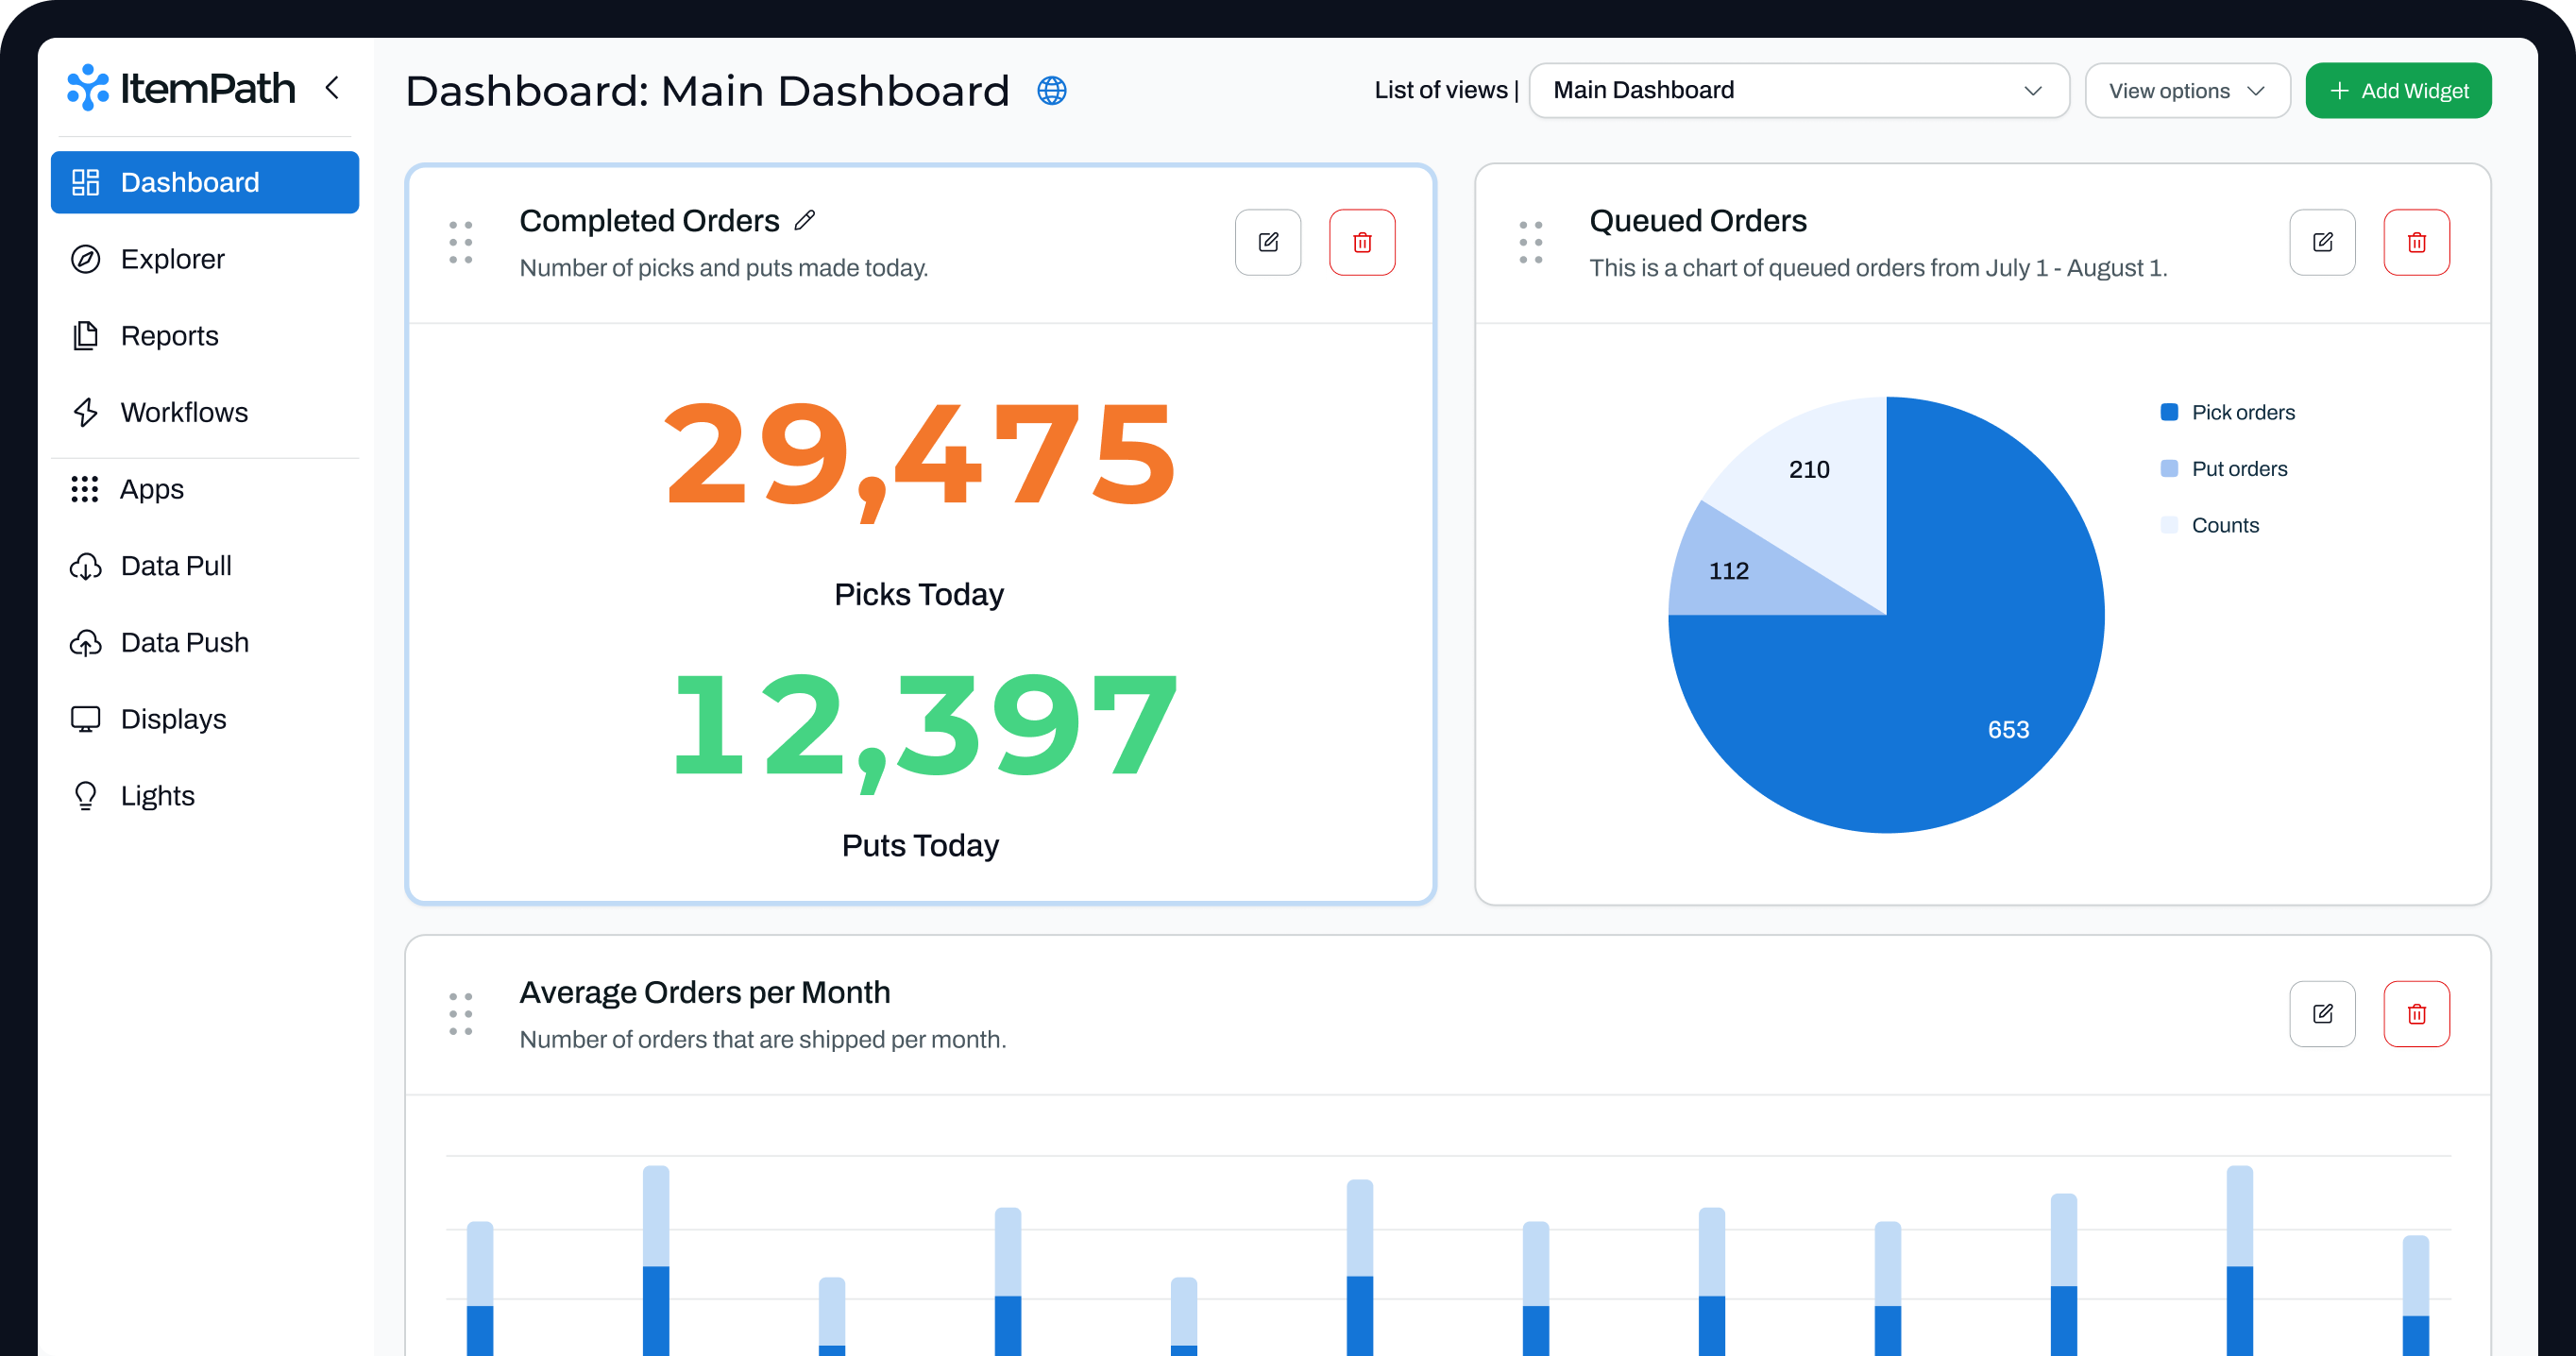Click the pencil icon next to Completed Orders title
Screen dimensions: 2576x1356
(805, 220)
